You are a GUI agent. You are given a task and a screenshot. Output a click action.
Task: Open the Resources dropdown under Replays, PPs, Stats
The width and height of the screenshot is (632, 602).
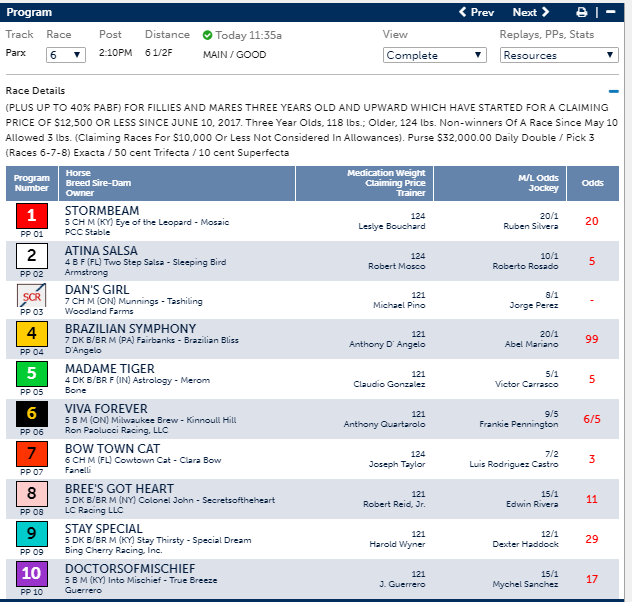click(x=558, y=55)
